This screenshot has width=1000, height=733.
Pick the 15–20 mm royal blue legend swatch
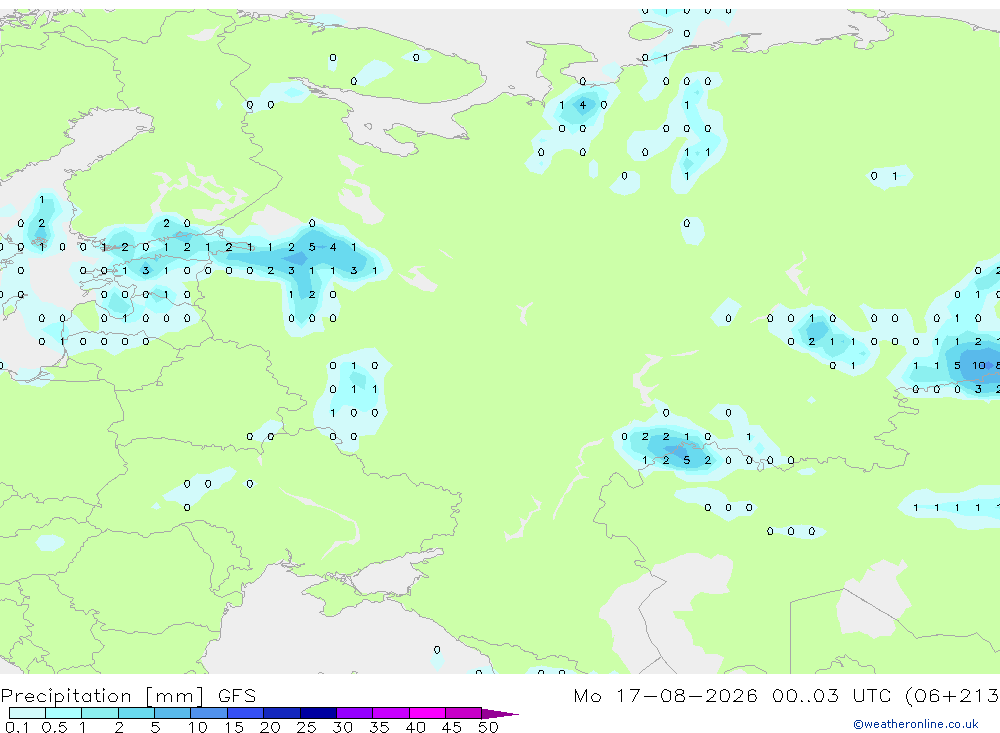[245, 713]
